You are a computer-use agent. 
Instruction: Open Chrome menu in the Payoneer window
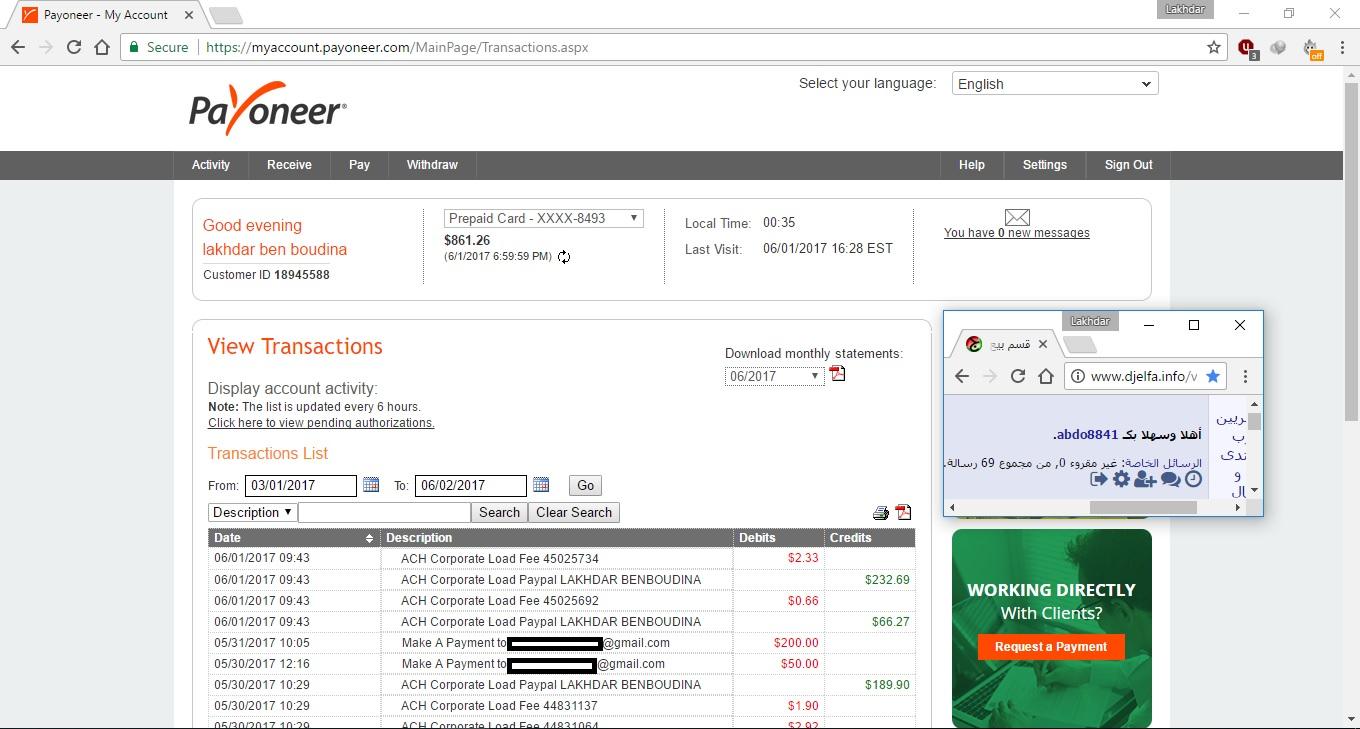1340,47
